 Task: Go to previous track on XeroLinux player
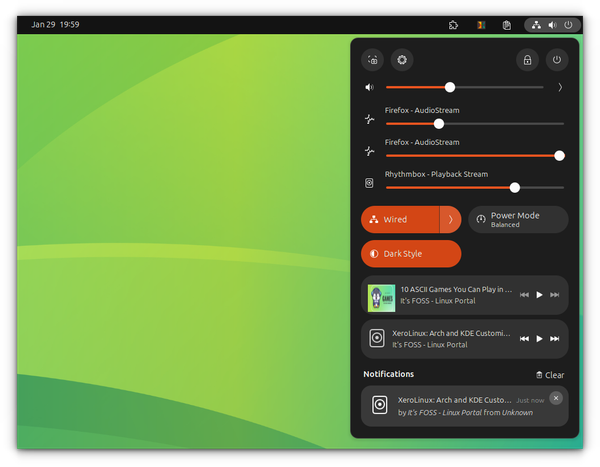[524, 338]
